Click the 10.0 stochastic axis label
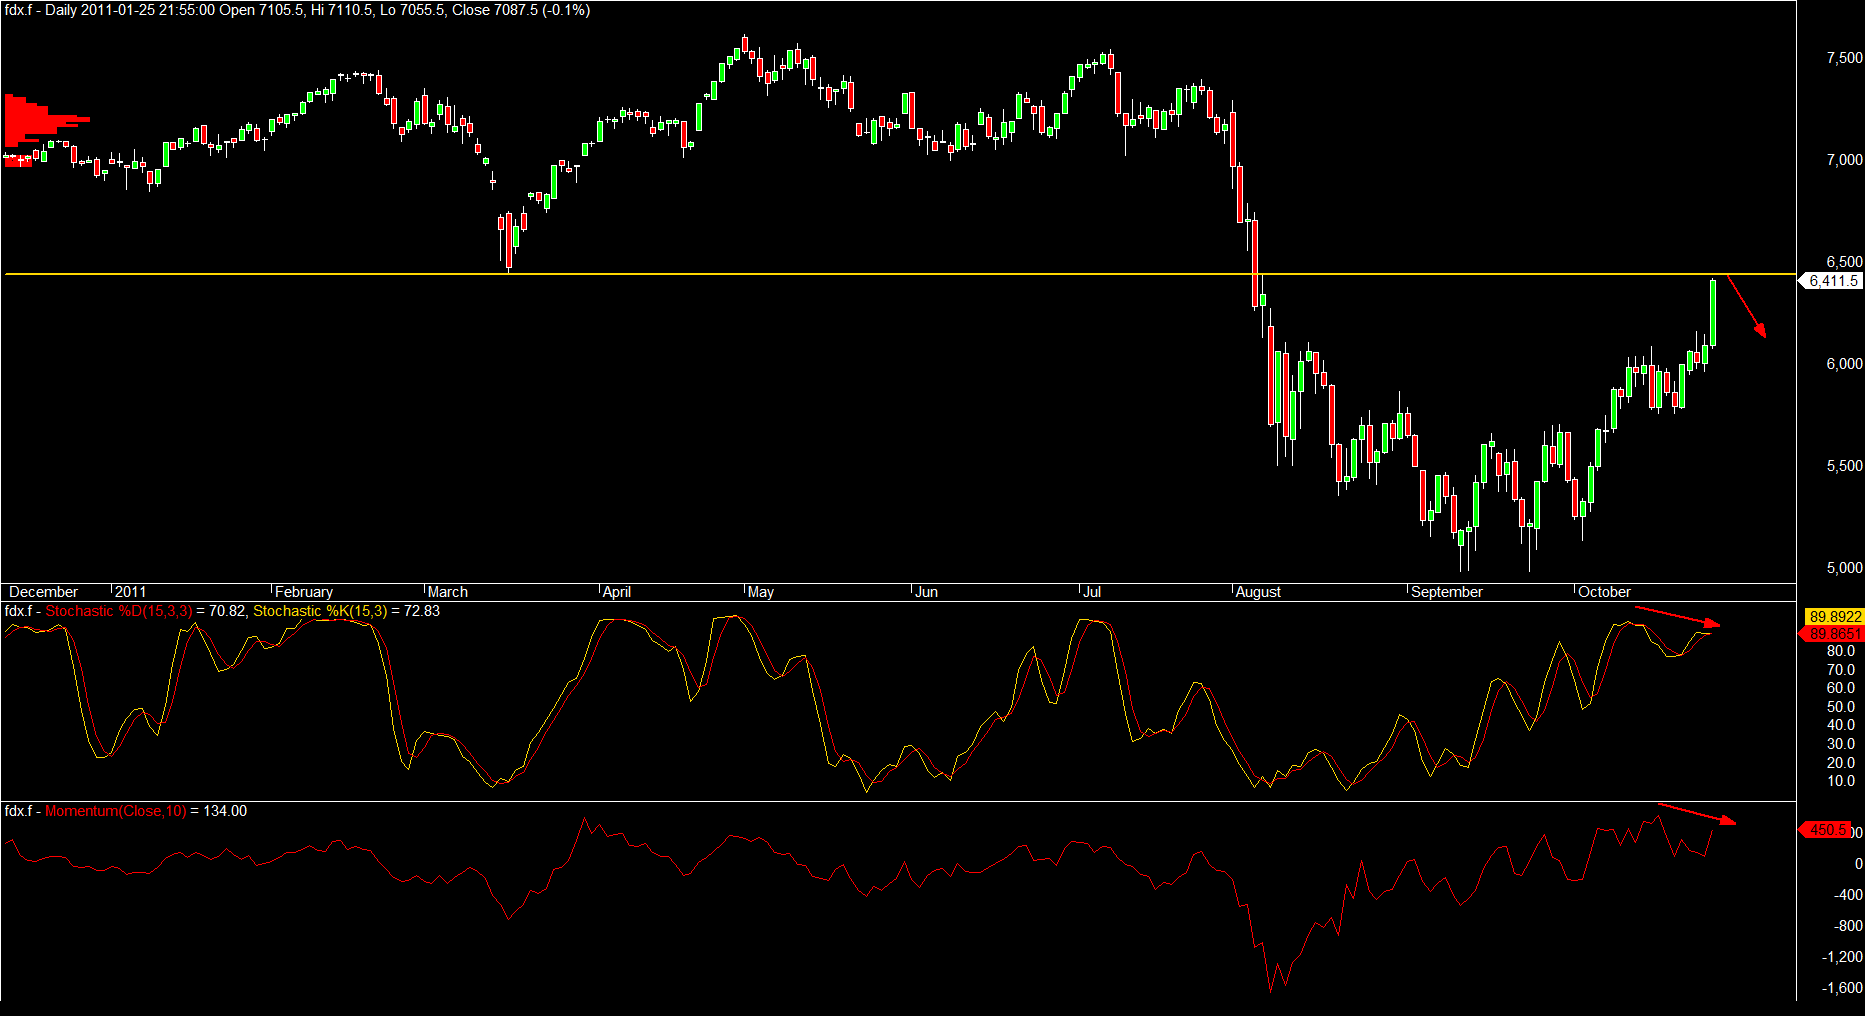The image size is (1865, 1016). click(x=1841, y=781)
